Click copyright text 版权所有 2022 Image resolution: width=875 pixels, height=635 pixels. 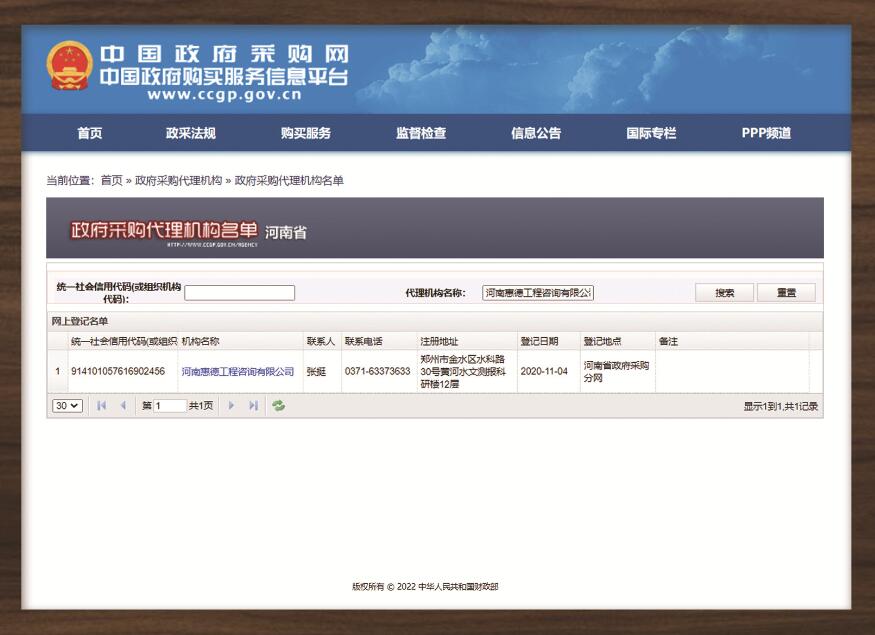coord(425,586)
